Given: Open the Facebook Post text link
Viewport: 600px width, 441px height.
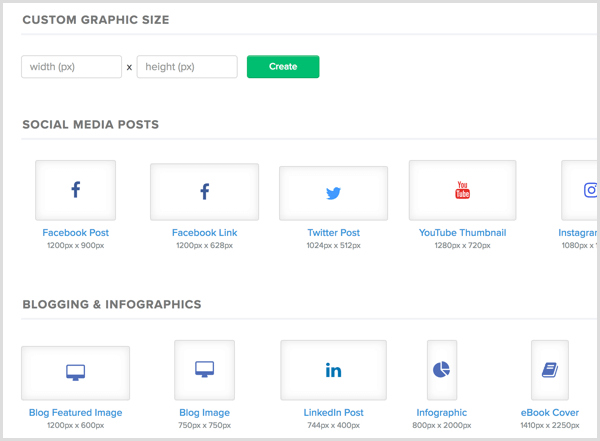Looking at the screenshot, I should click(x=75, y=233).
